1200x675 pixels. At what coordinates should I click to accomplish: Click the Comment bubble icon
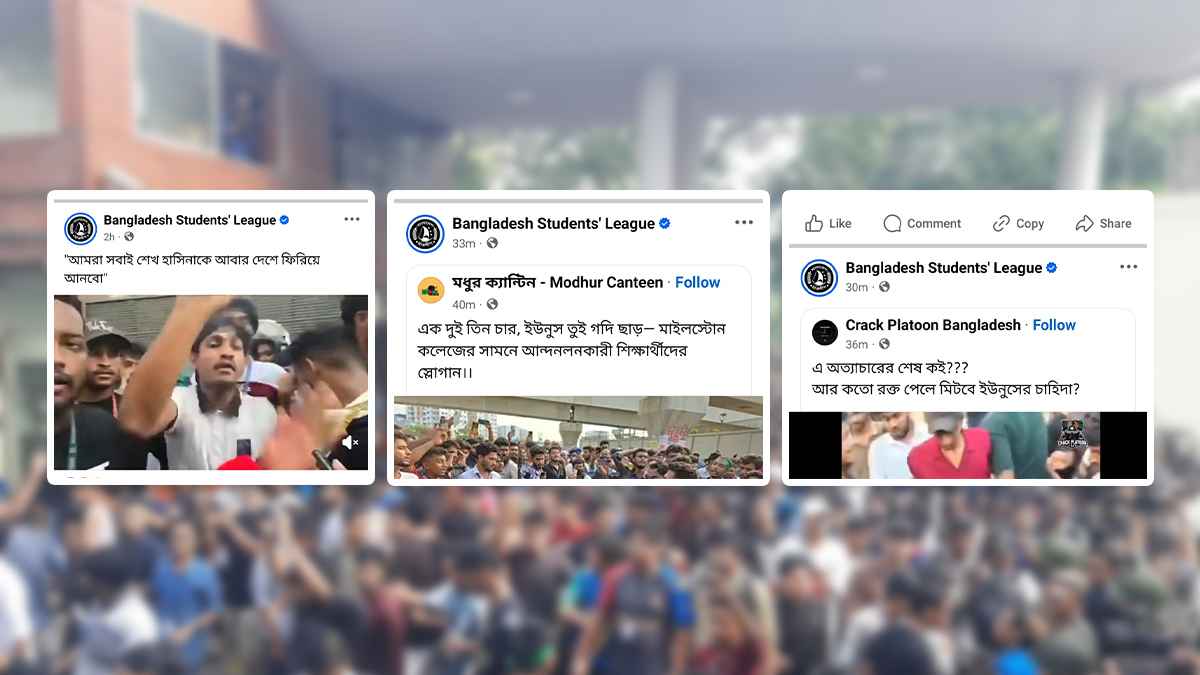click(892, 223)
